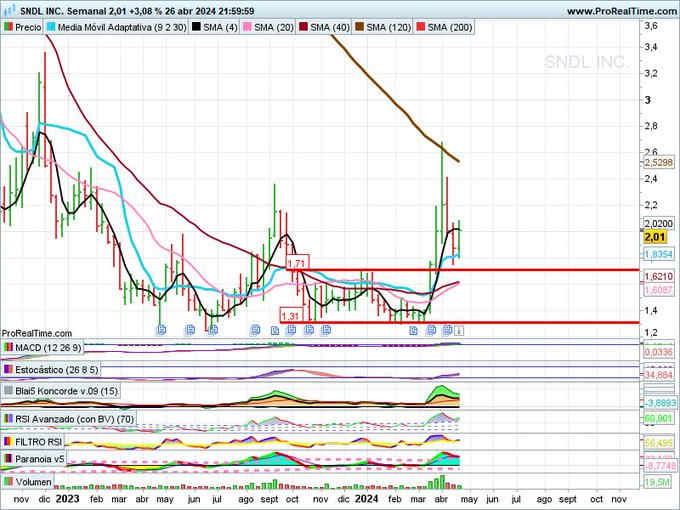Click the red SMA (200) color swatch
The width and height of the screenshot is (680, 510).
tap(421, 27)
